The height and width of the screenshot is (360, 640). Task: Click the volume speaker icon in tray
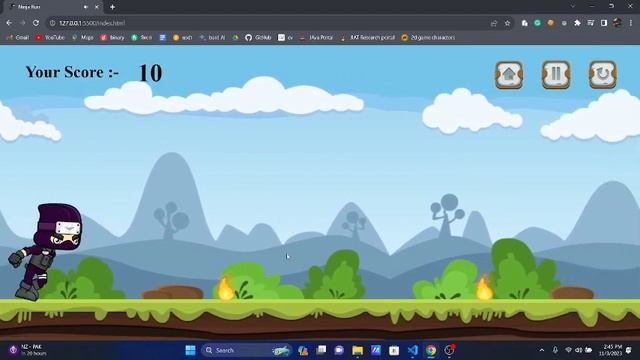click(x=578, y=350)
